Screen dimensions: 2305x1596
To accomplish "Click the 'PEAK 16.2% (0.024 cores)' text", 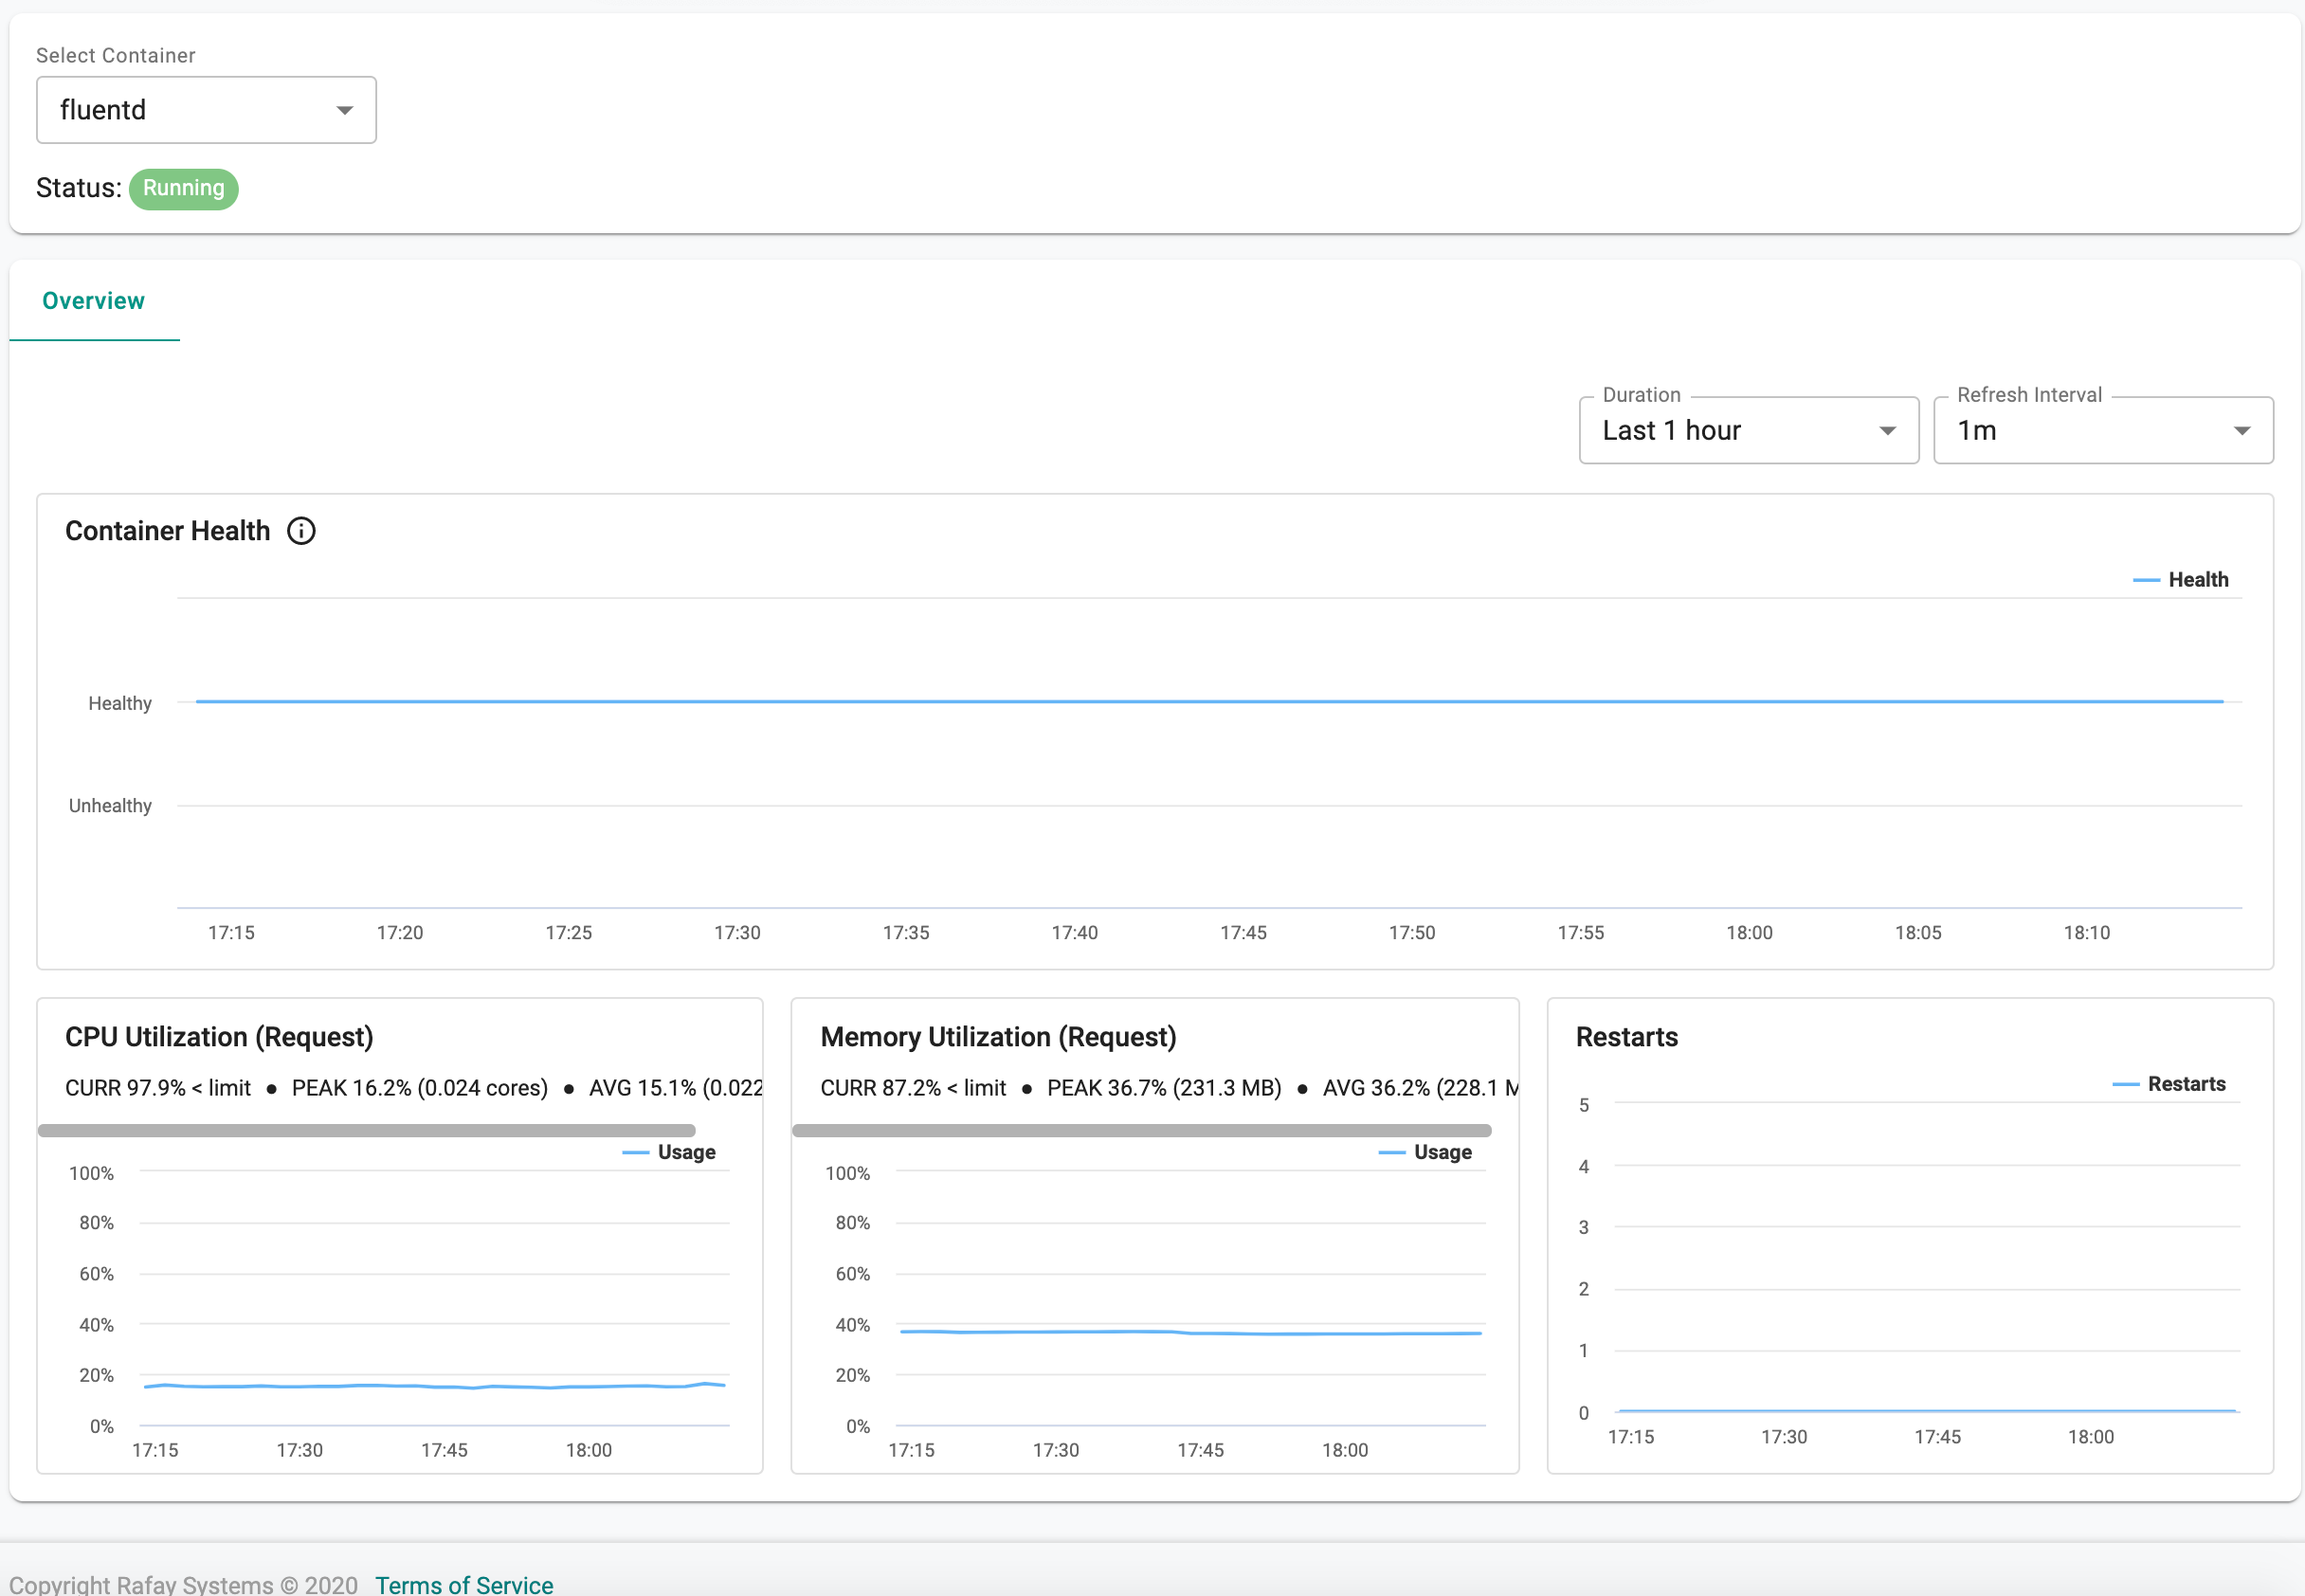I will coord(420,1088).
